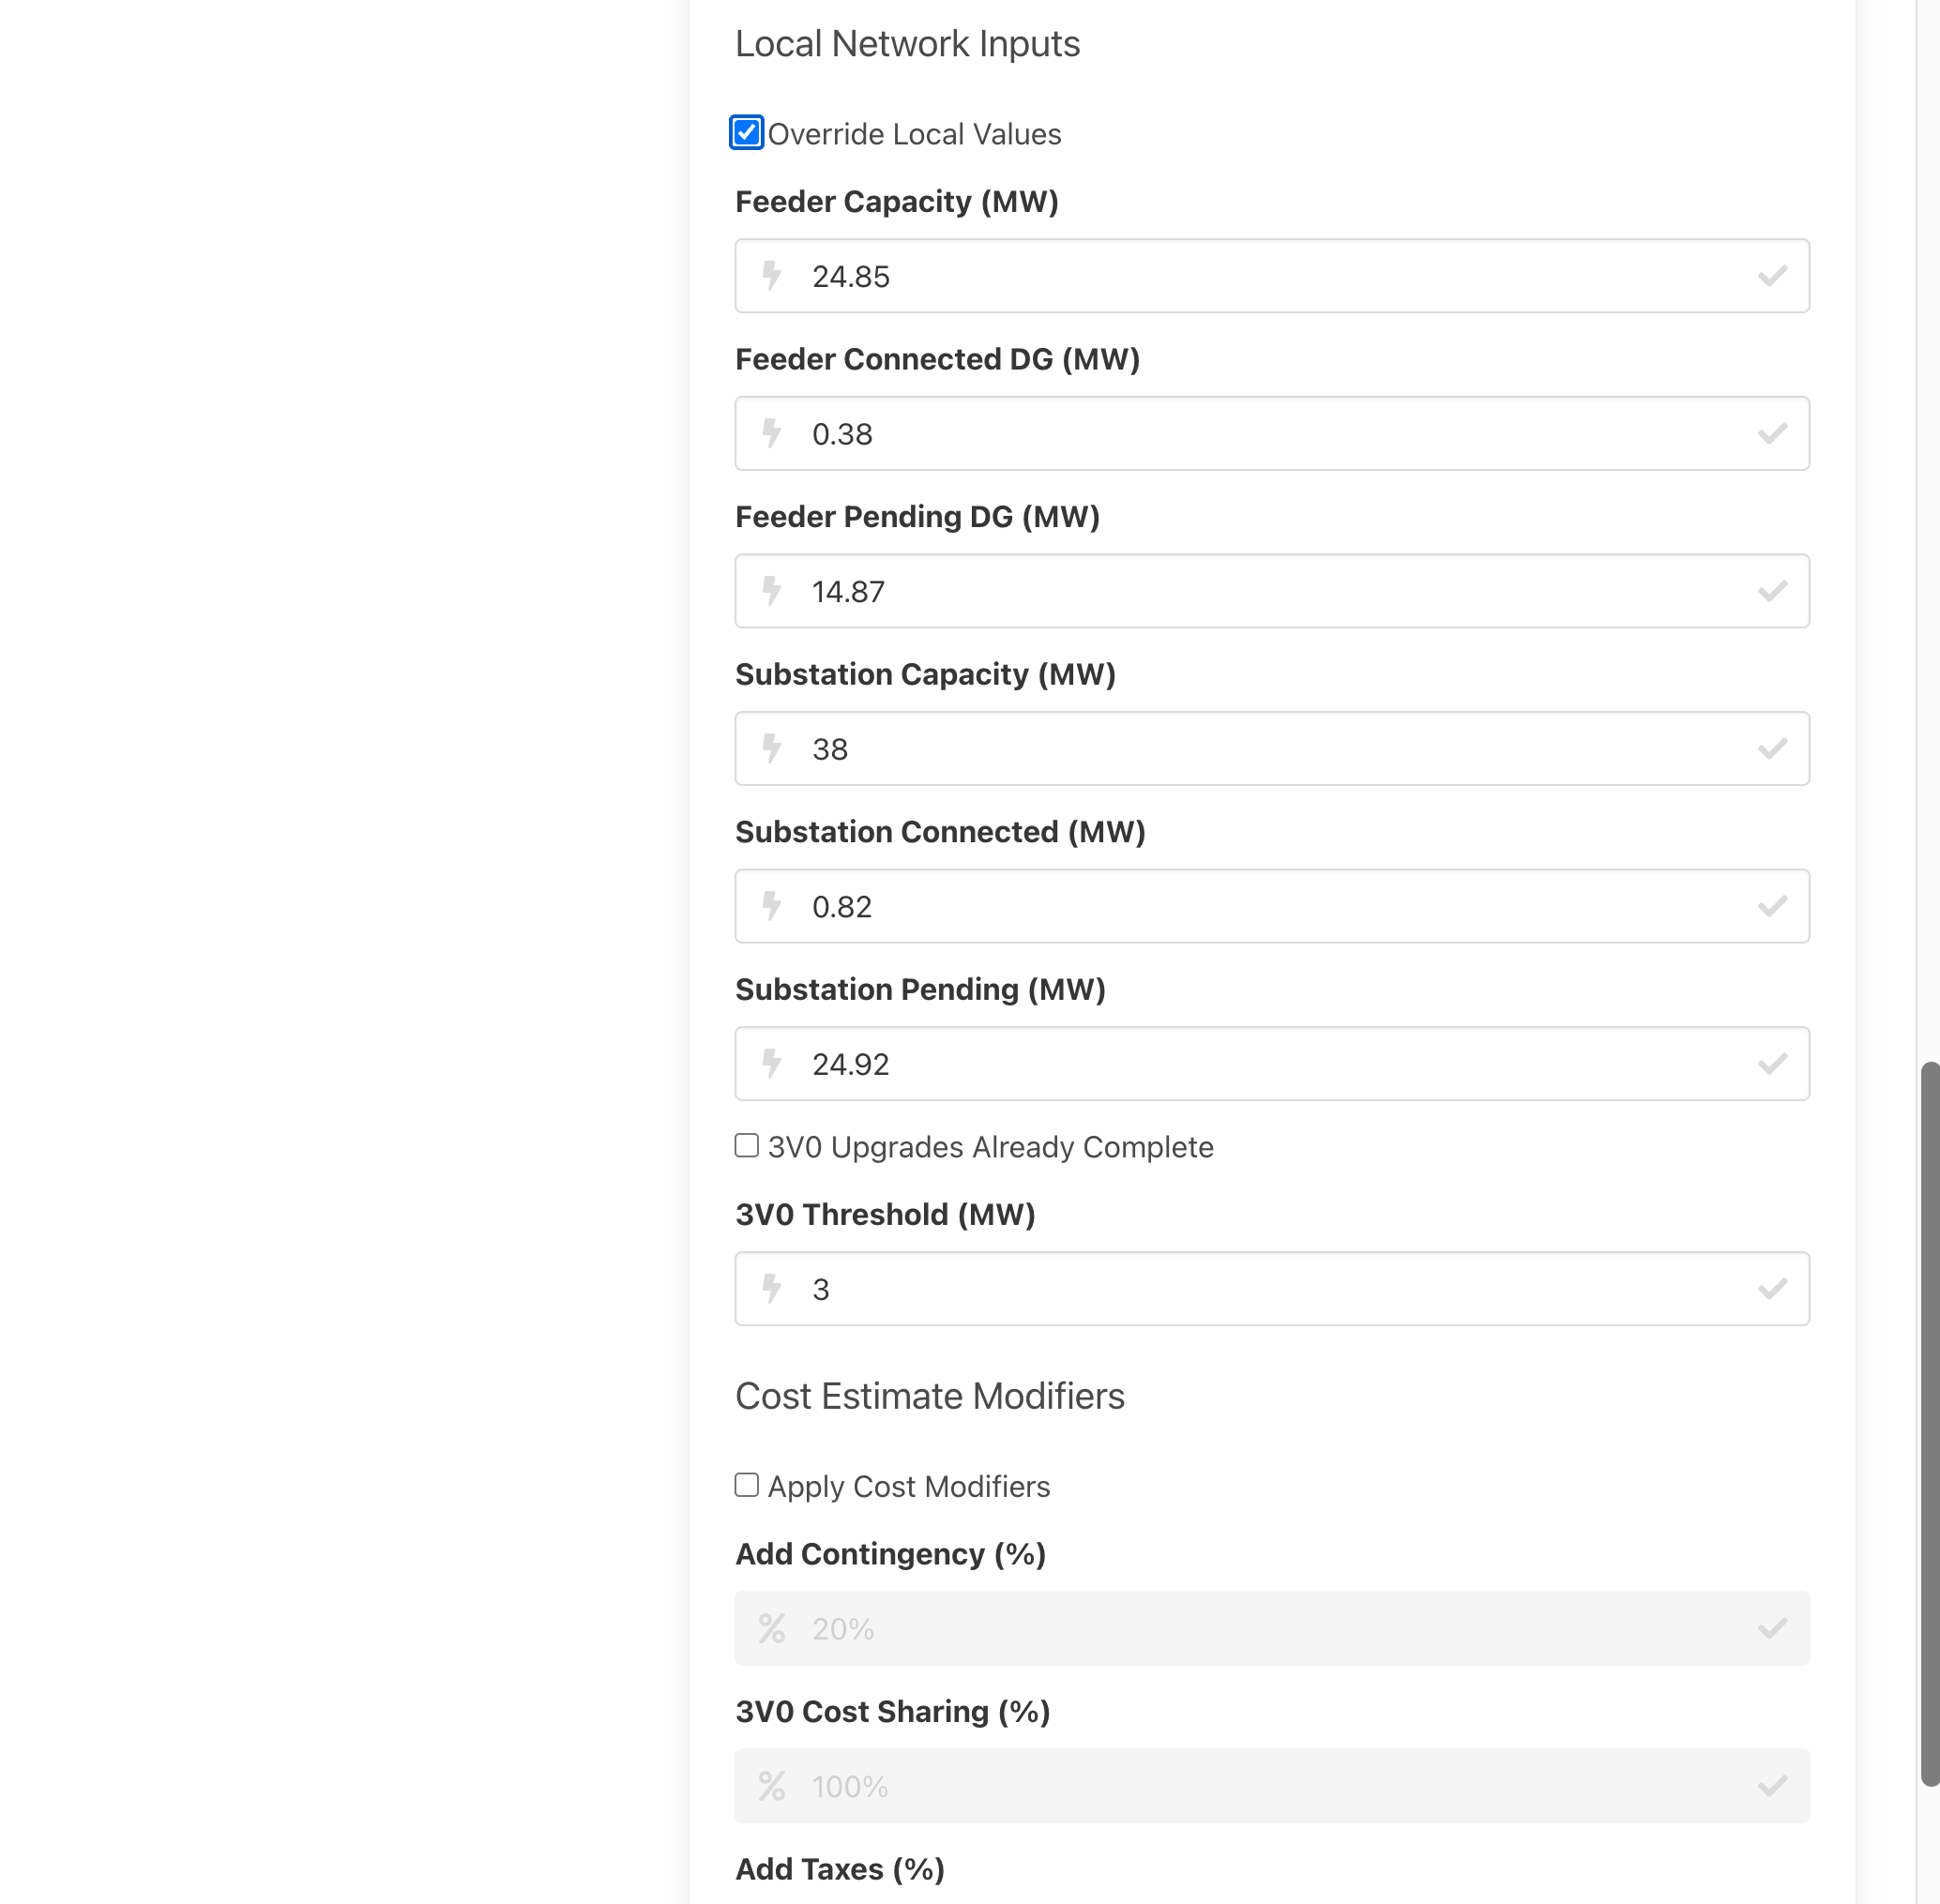
Task: Enable 3V0 Upgrades Already Complete checkbox
Action: [747, 1145]
